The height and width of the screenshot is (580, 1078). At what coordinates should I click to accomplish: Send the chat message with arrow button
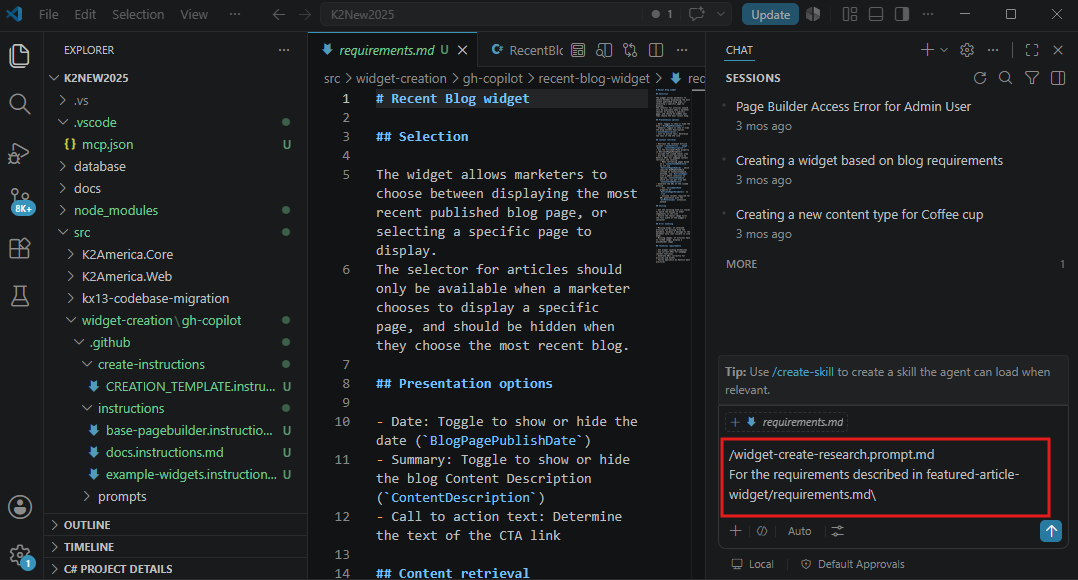point(1050,531)
